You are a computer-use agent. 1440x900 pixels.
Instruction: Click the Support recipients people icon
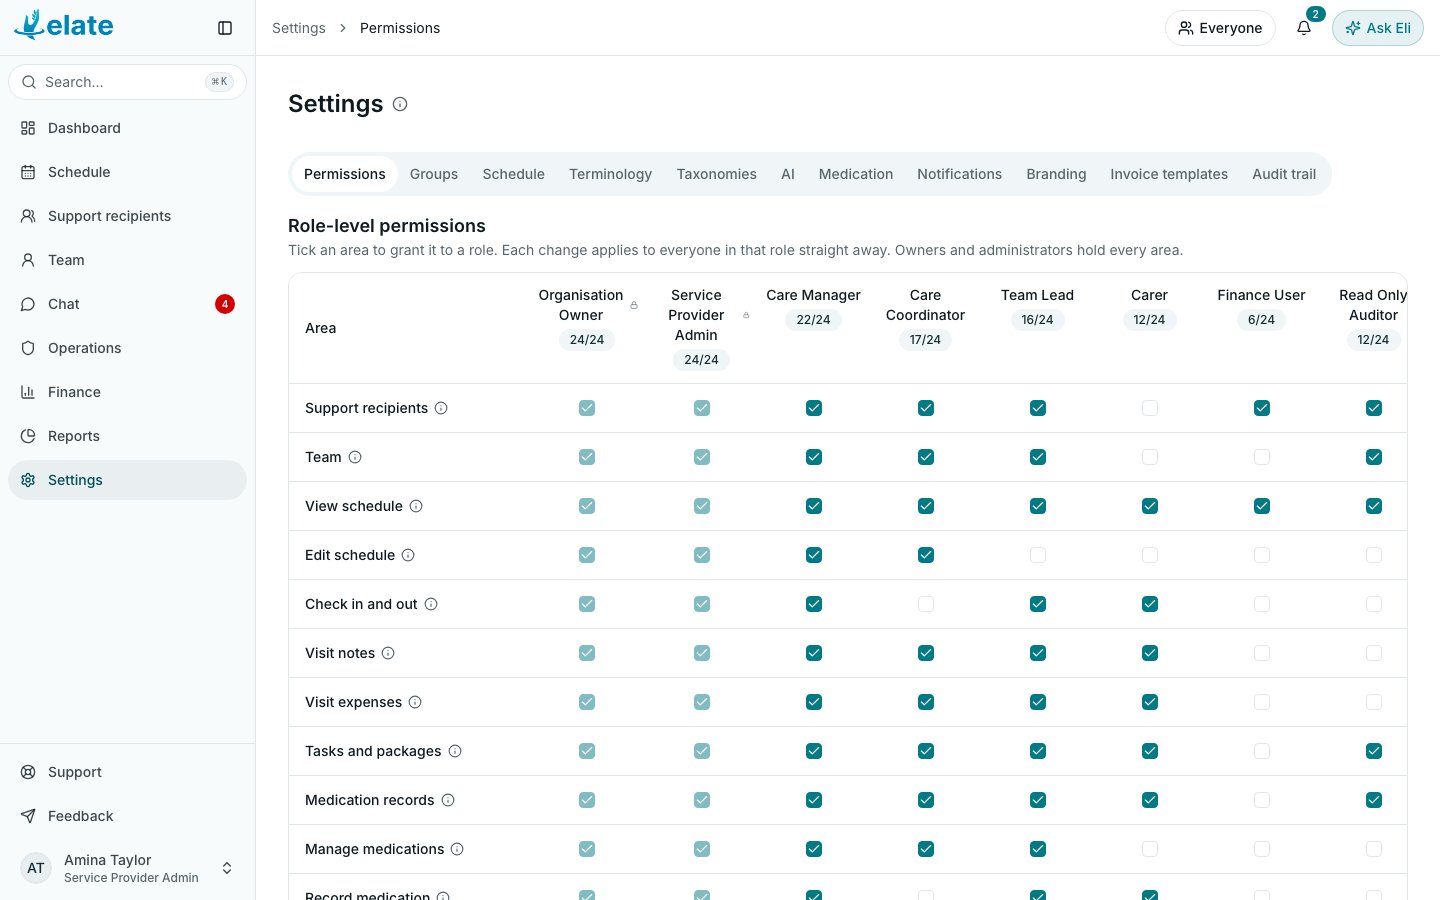[28, 216]
